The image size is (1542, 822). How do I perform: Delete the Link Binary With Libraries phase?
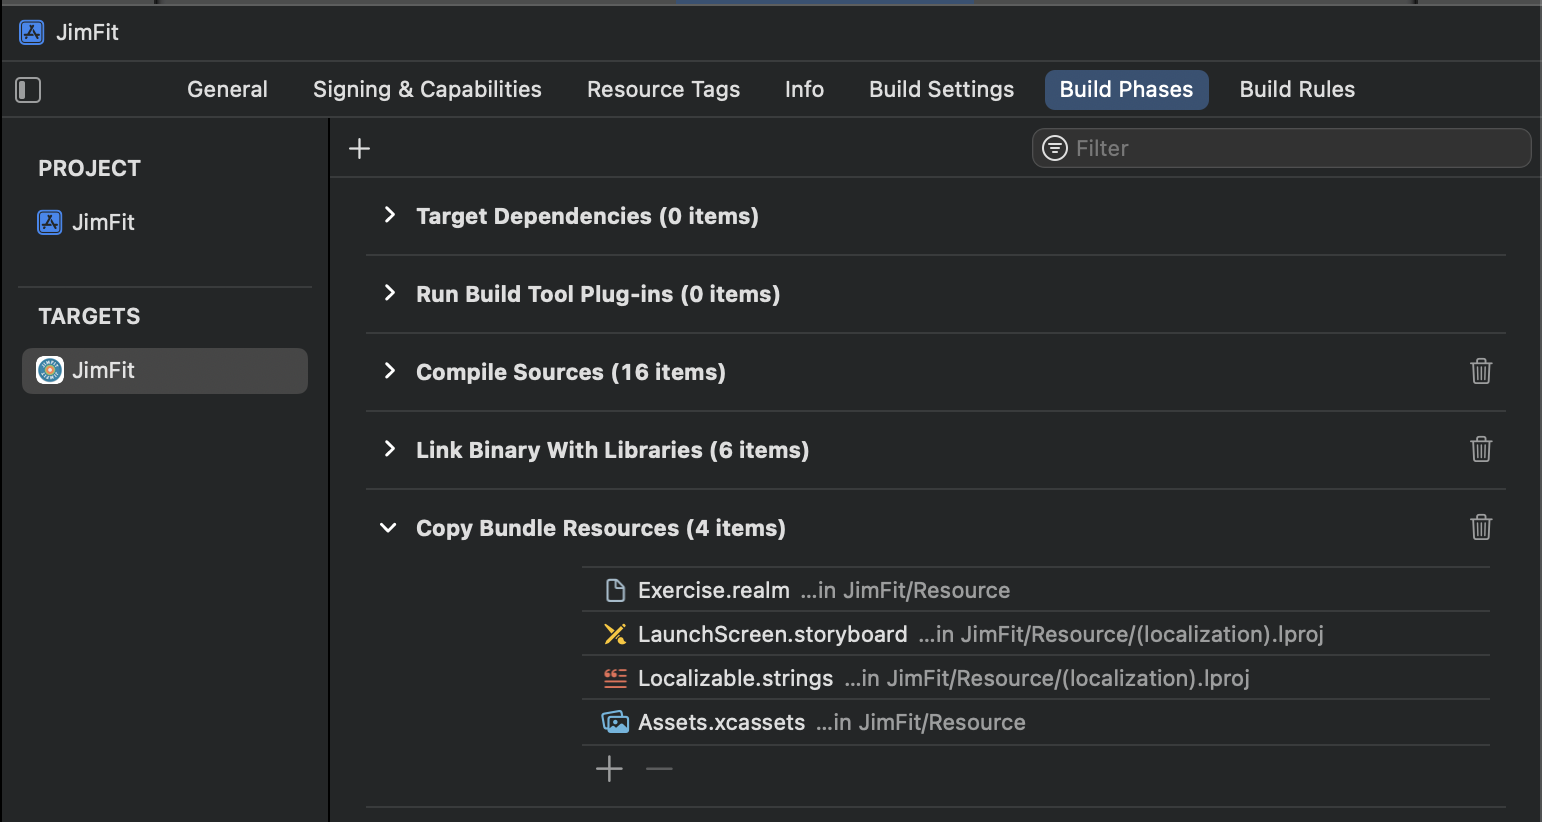pos(1481,449)
